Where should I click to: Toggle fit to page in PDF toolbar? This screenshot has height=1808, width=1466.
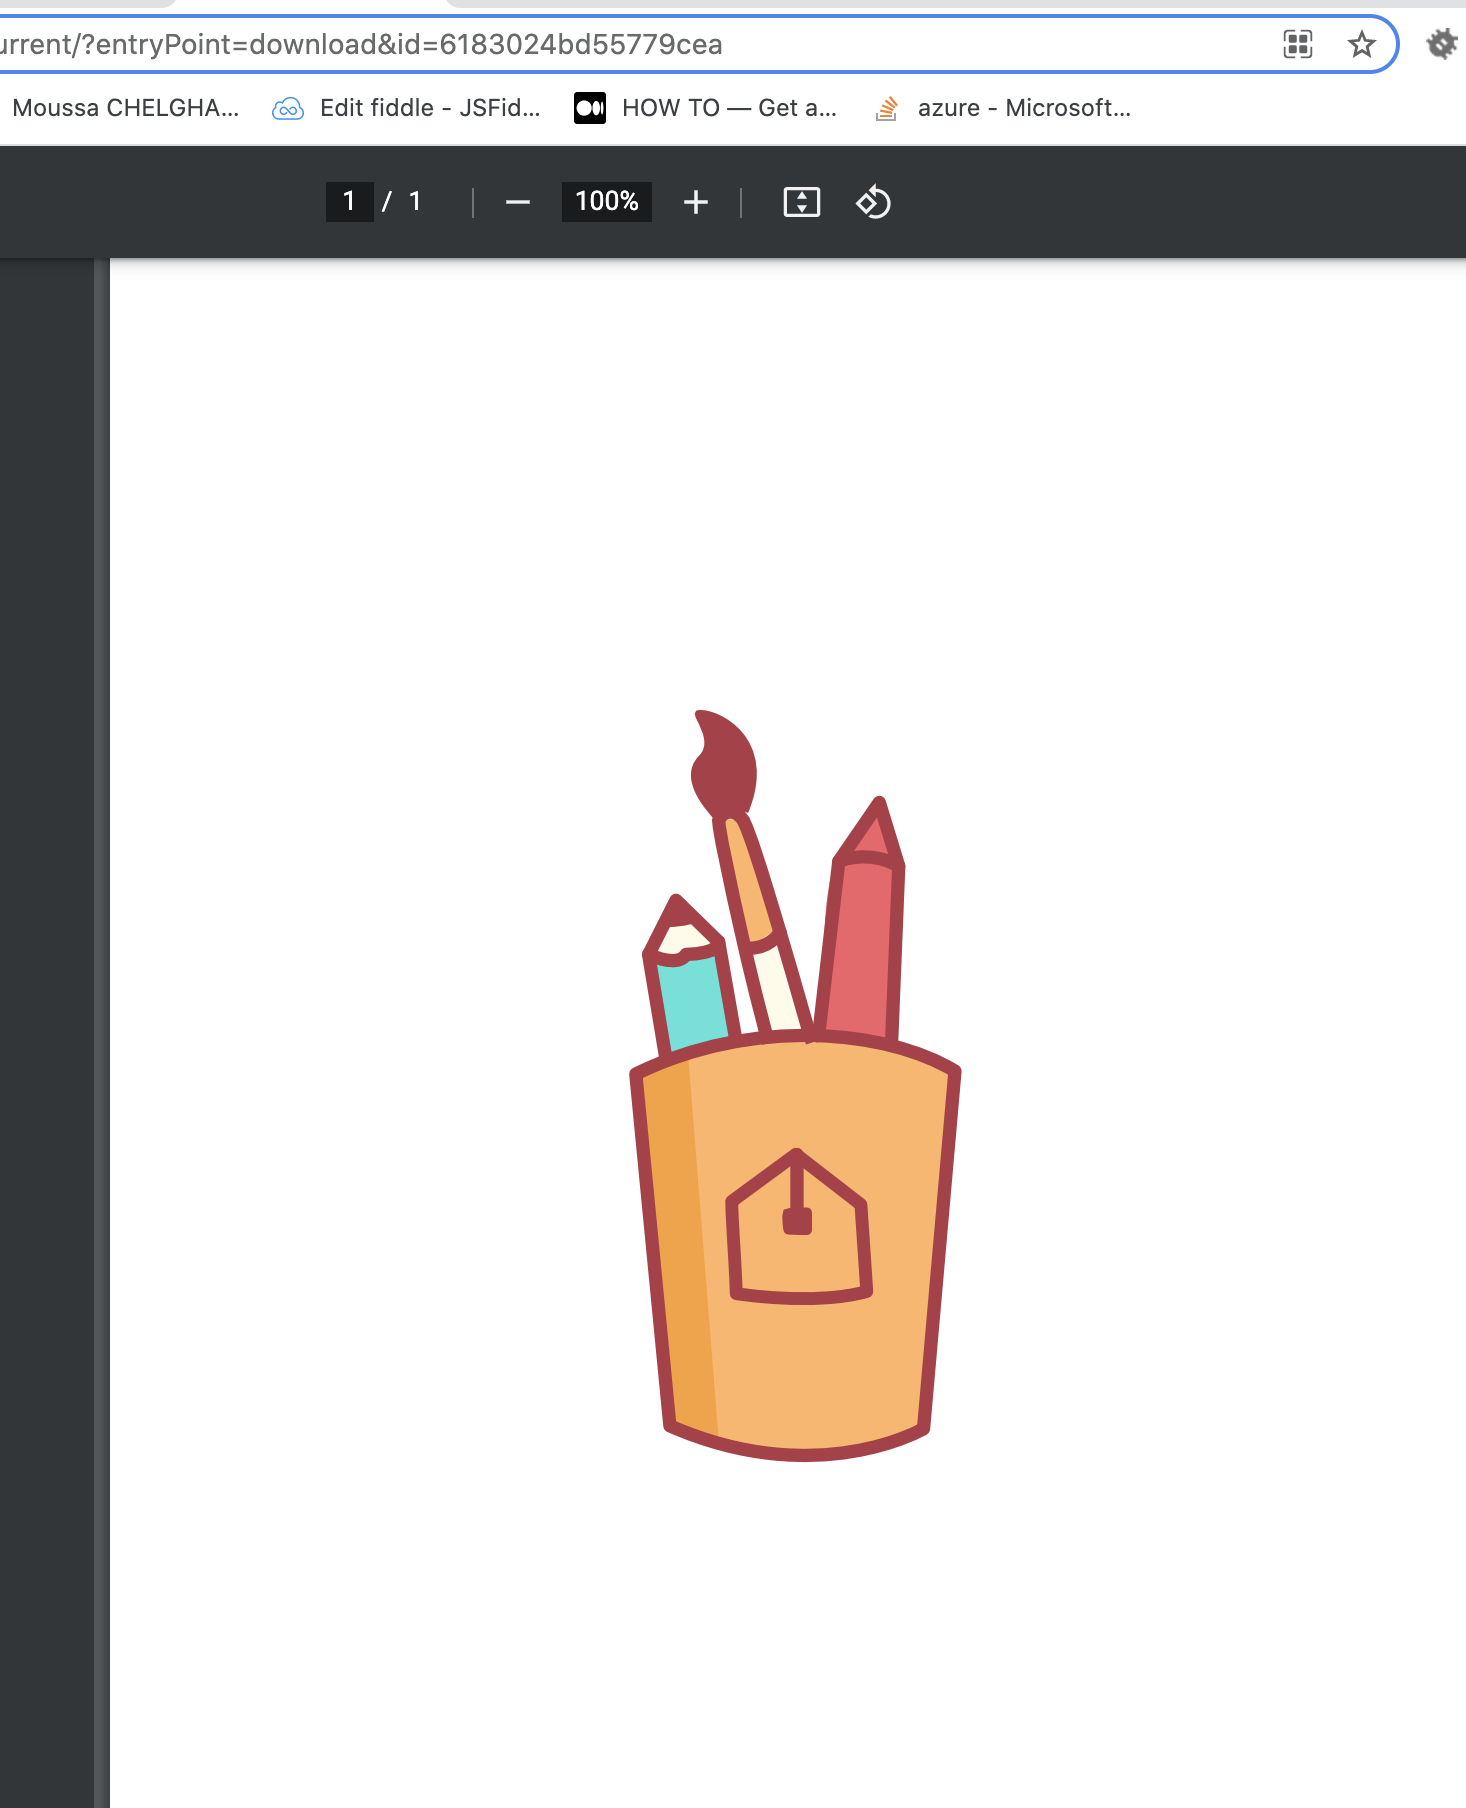pos(801,202)
